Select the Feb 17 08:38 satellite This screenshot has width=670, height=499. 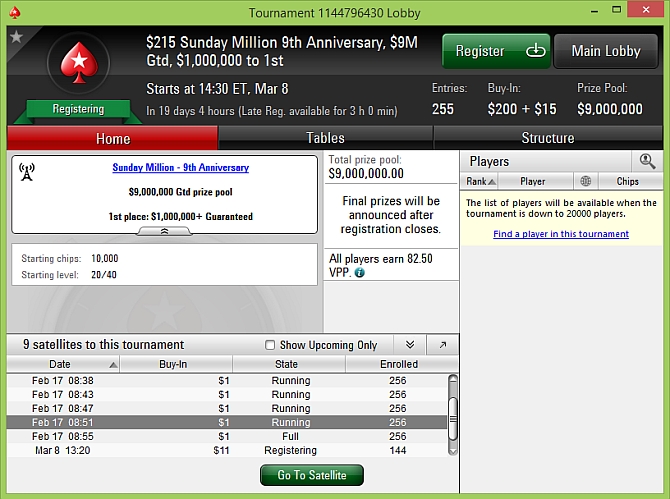[x=227, y=380]
